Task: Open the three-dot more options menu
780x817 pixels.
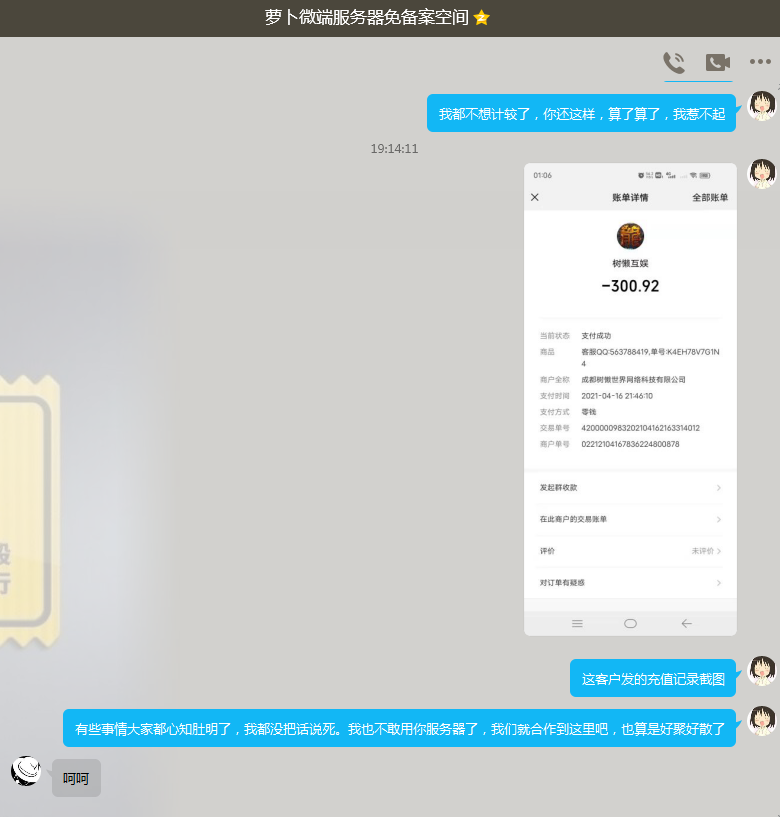Action: click(760, 63)
